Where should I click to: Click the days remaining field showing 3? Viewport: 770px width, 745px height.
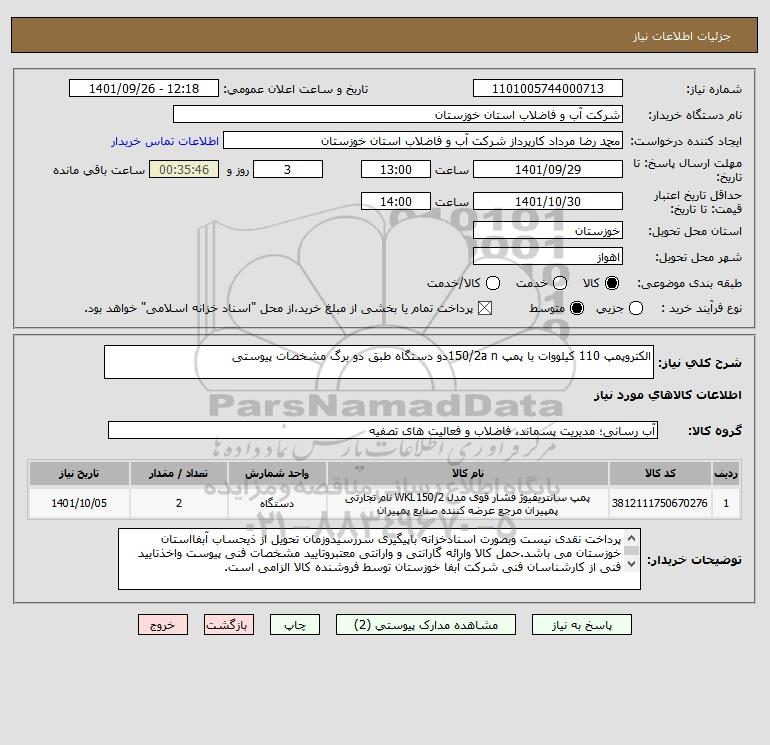[x=288, y=169]
